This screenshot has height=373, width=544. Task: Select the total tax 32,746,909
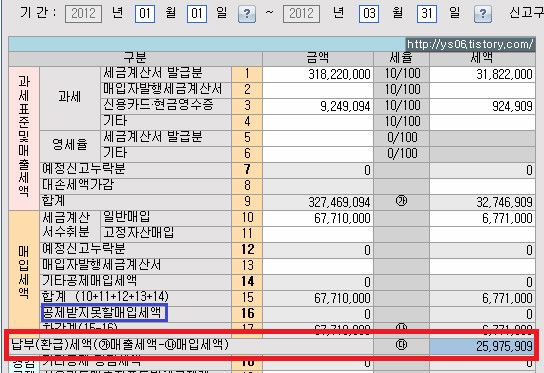click(x=482, y=202)
